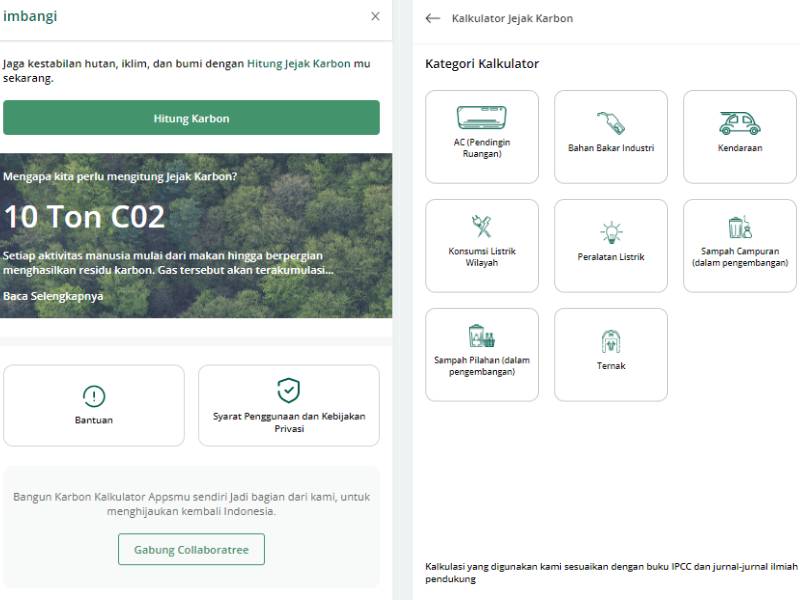Choose Ternak category label
Screen dimensions: 800x600
[611, 366]
